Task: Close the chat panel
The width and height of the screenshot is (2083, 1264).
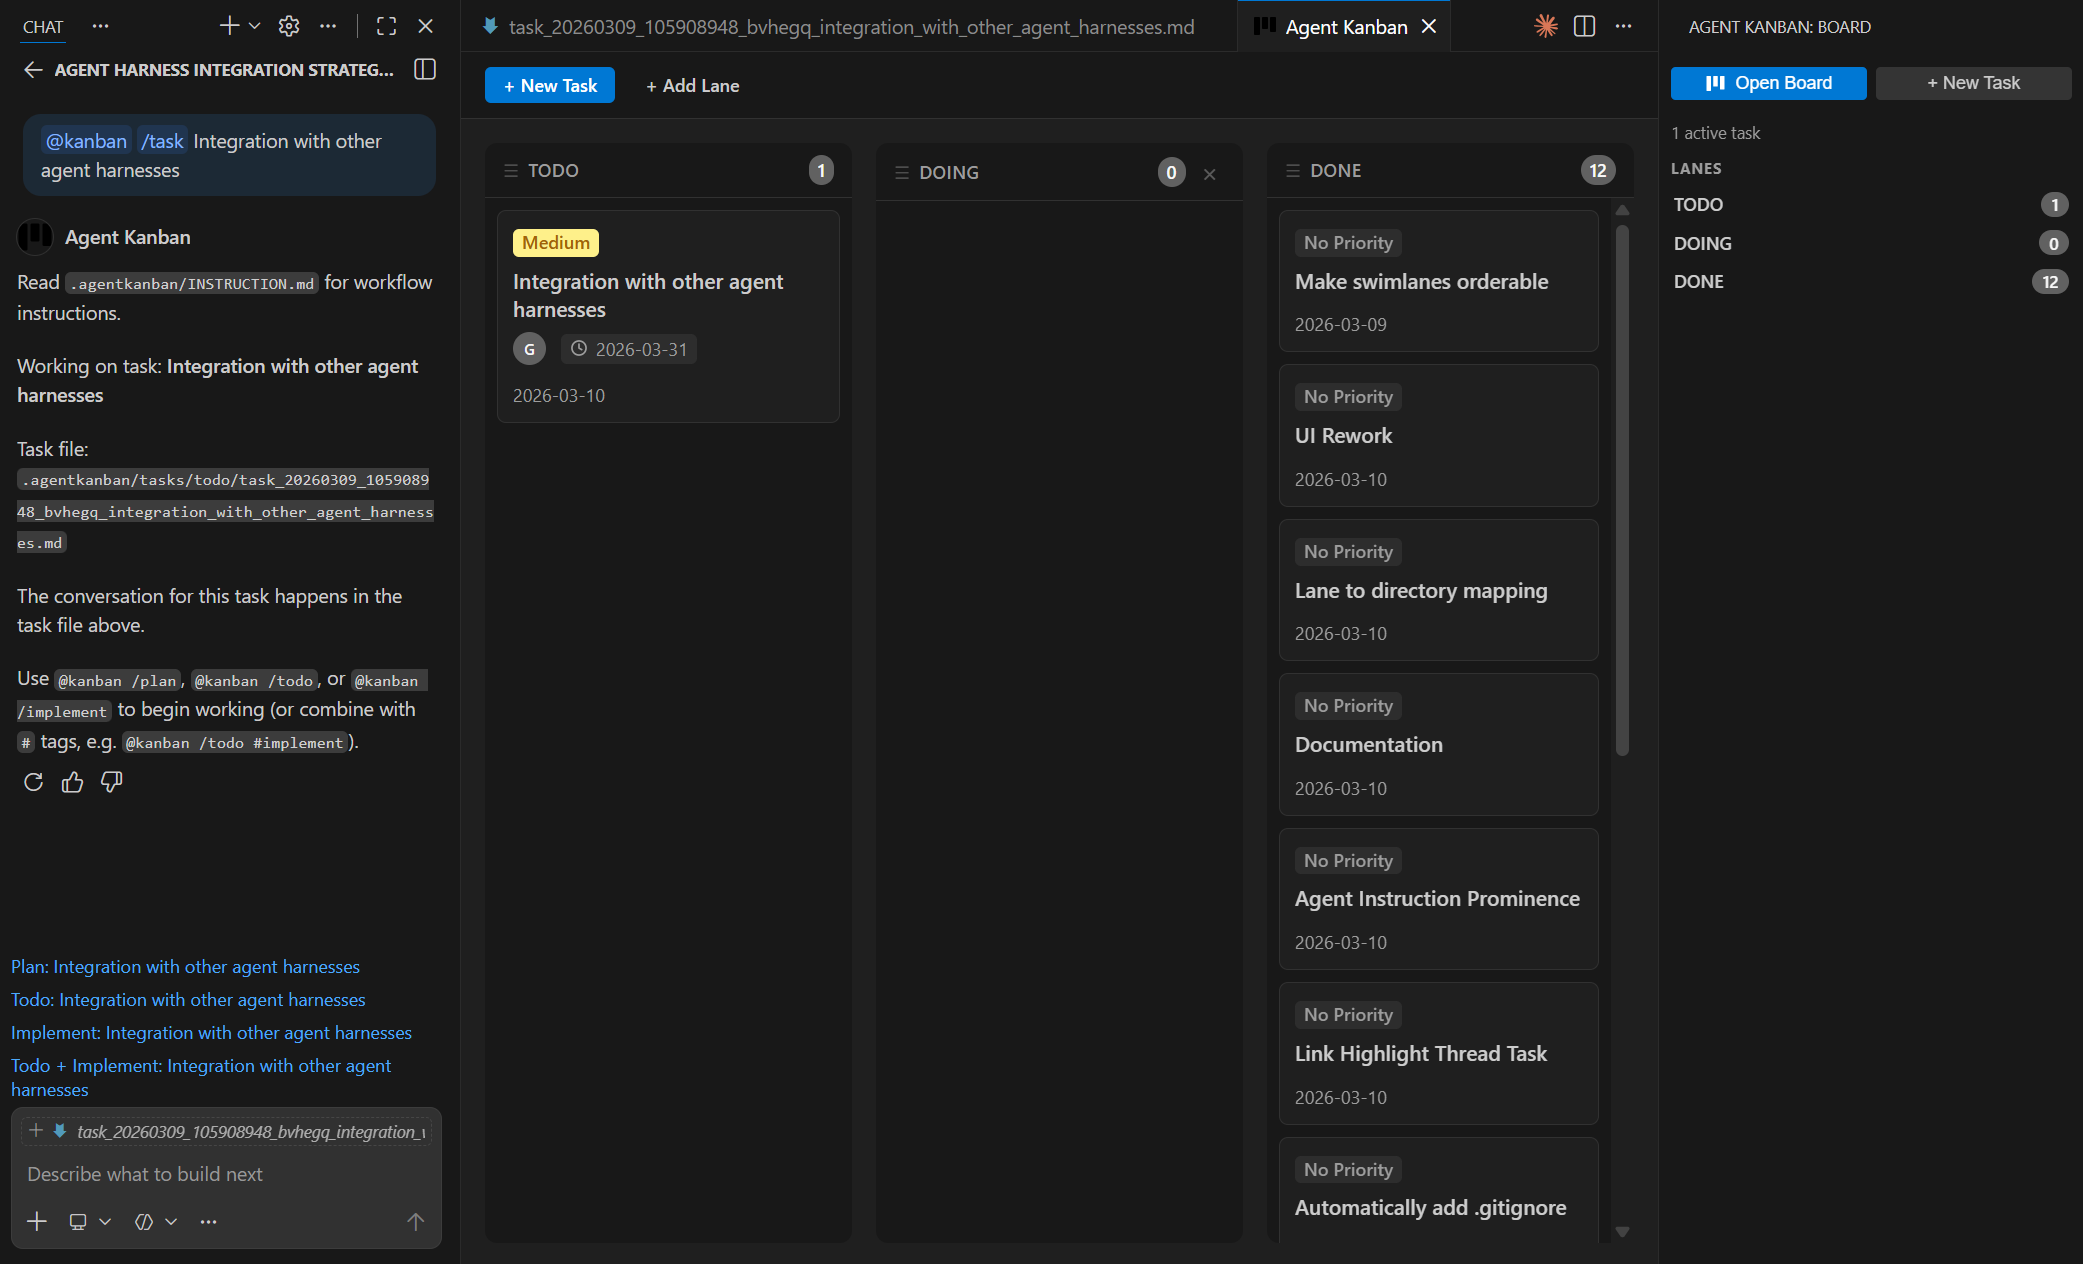Action: 426,26
